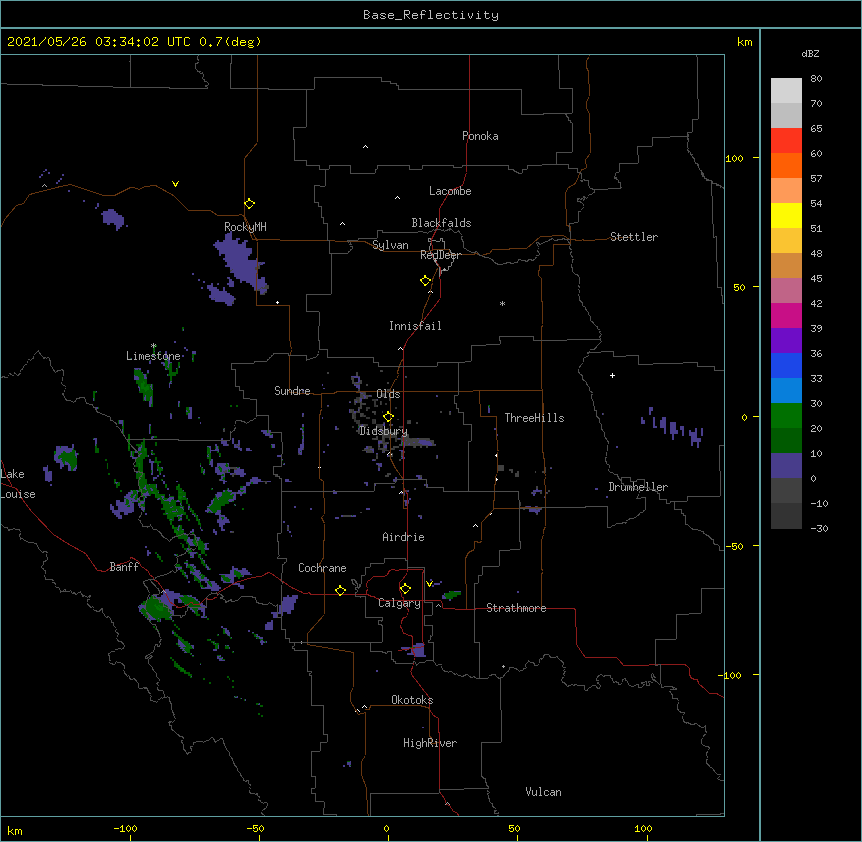Click the RockyMH label
The width and height of the screenshot is (862, 842).
tap(245, 227)
